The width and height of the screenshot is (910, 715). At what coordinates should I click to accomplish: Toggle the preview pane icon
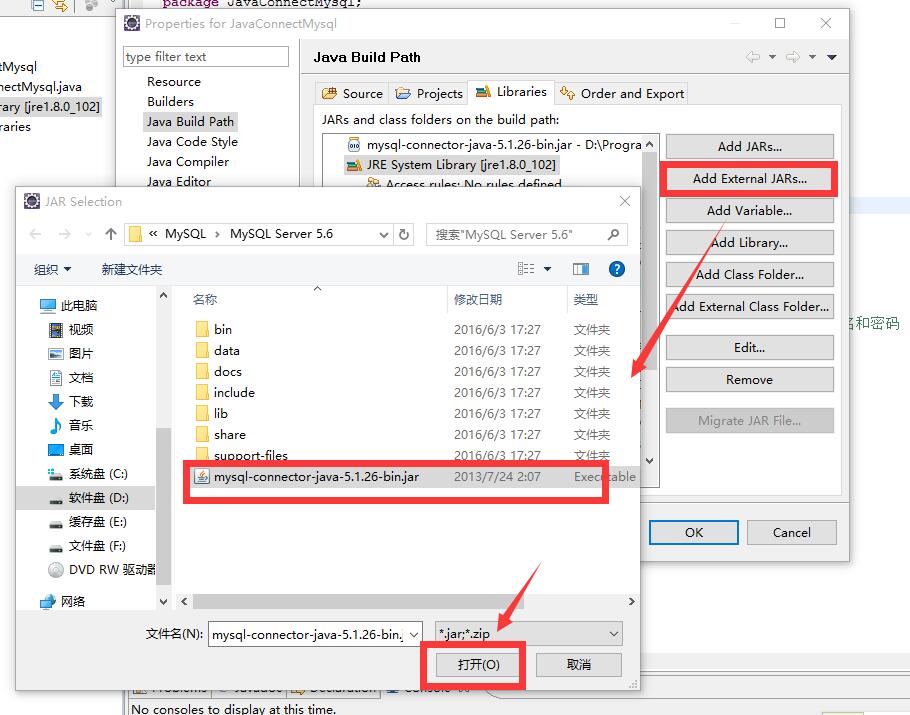click(581, 268)
